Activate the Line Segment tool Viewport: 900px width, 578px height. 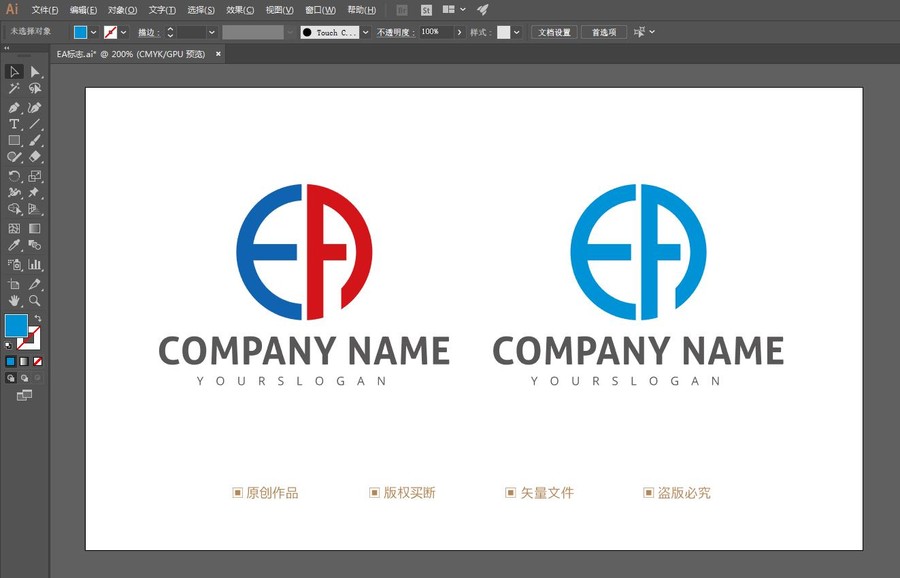pyautogui.click(x=35, y=124)
